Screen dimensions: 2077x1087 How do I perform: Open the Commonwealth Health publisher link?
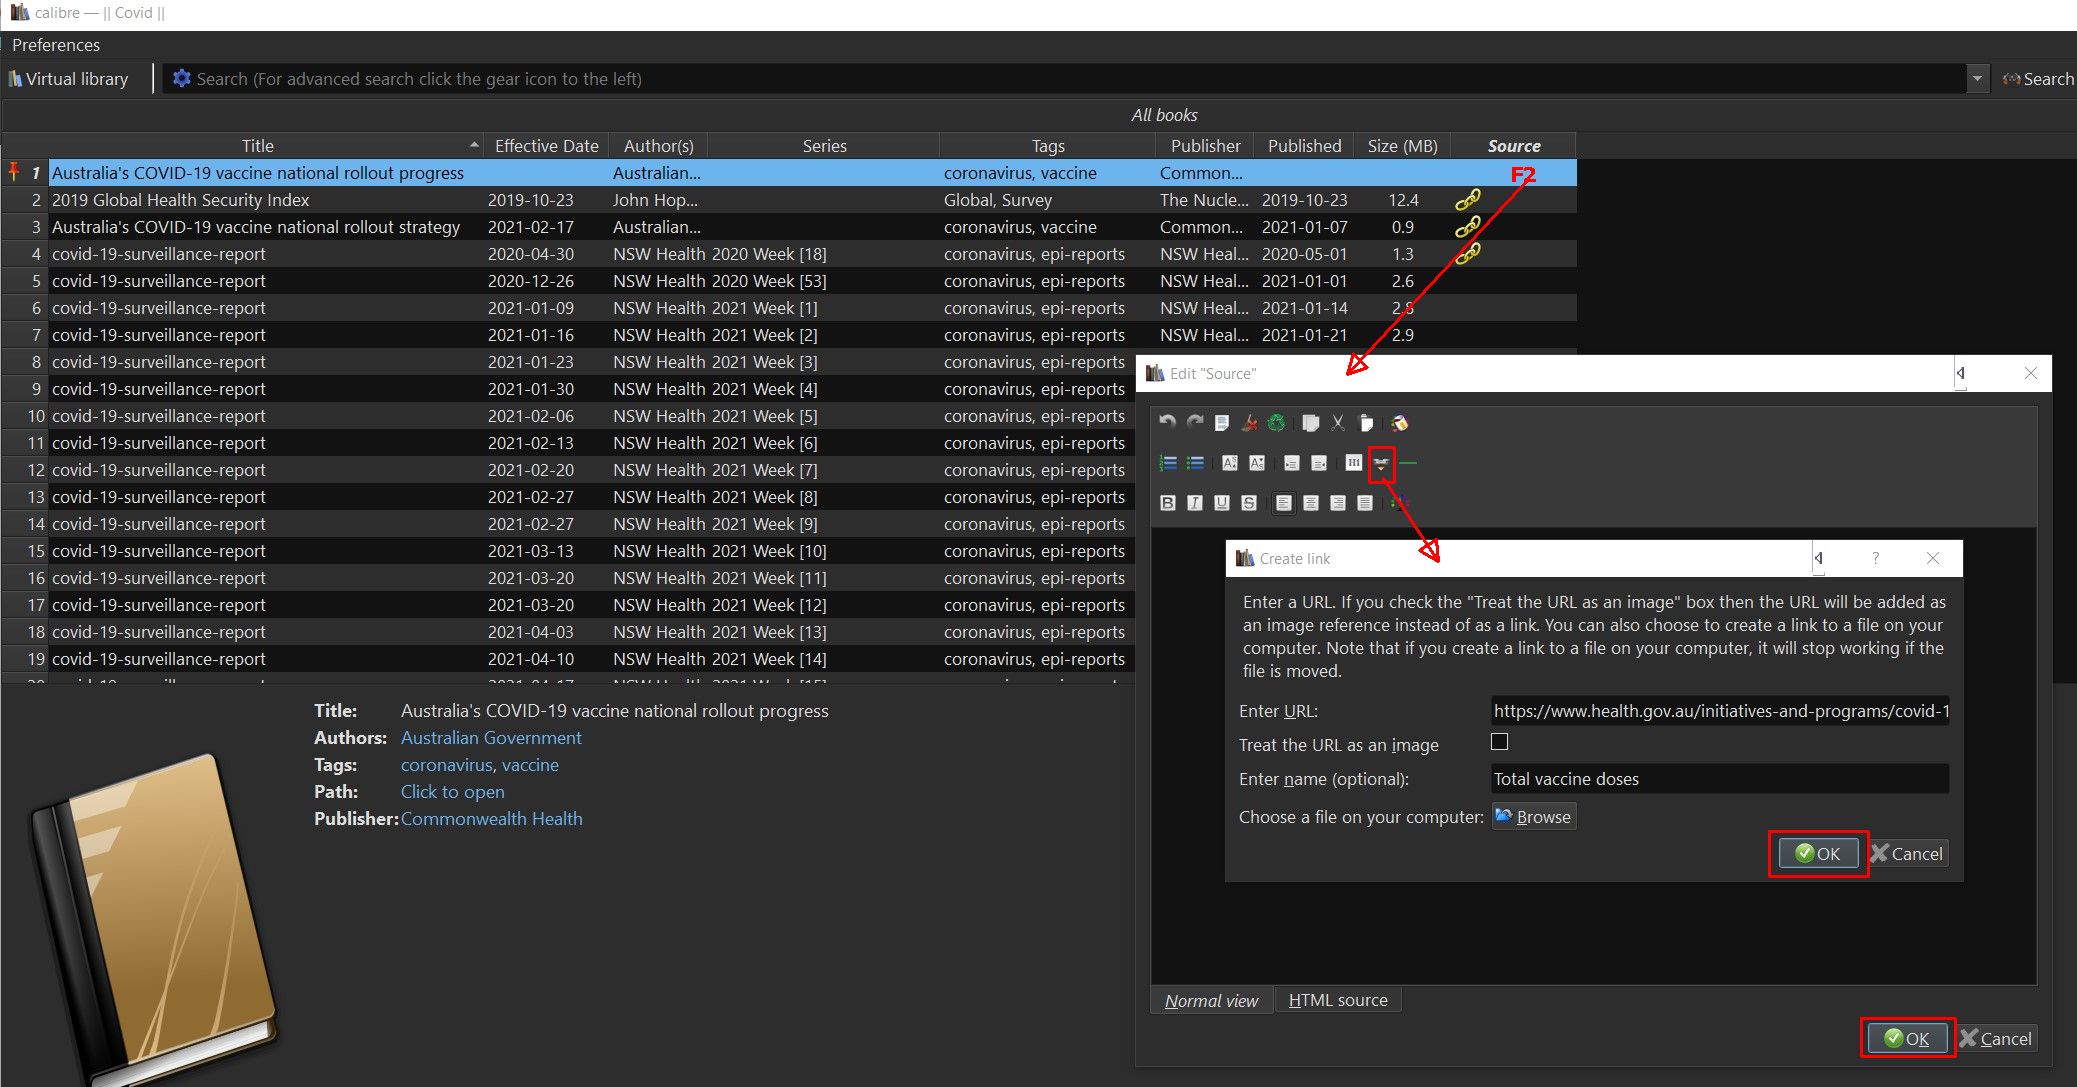coord(491,819)
